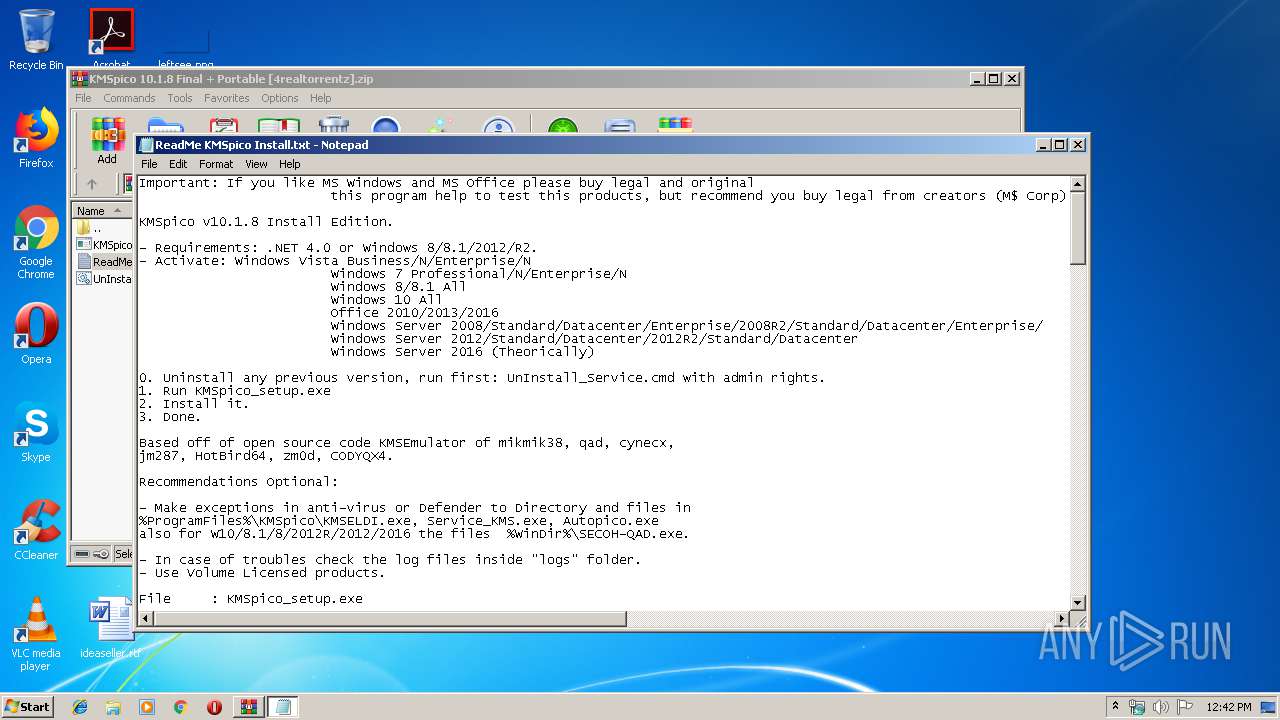The height and width of the screenshot is (720, 1280).
Task: Click the Find icon in WinRAR toolbar
Action: coord(386,126)
